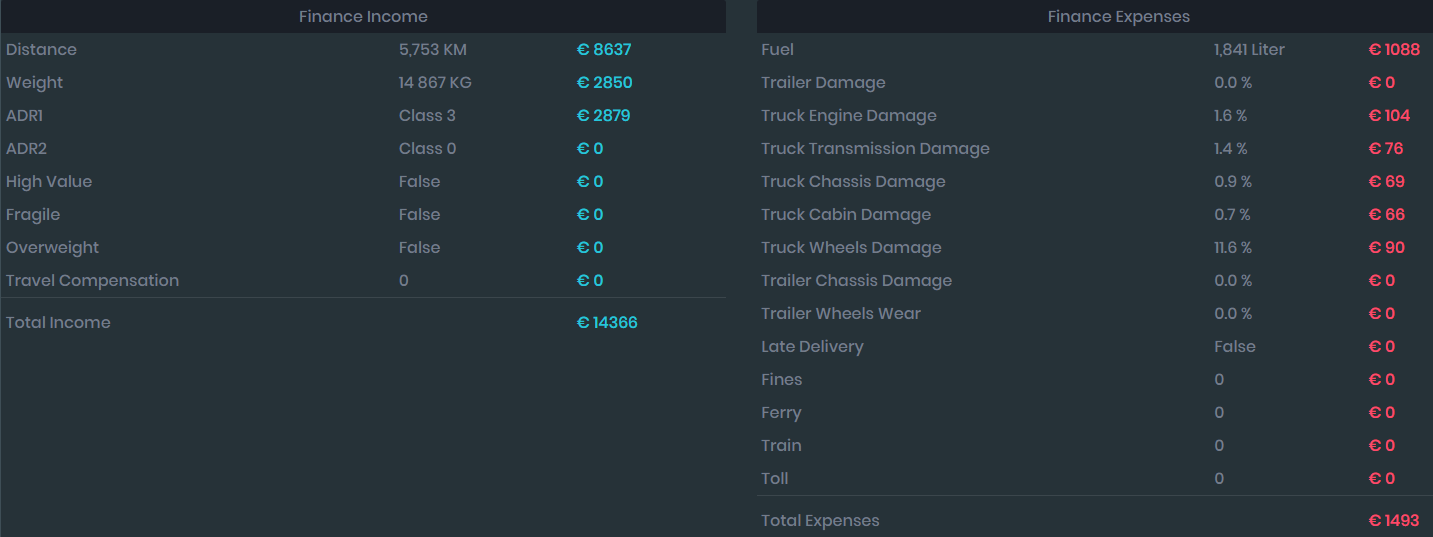Click the Travel Compensation label

[92, 281]
